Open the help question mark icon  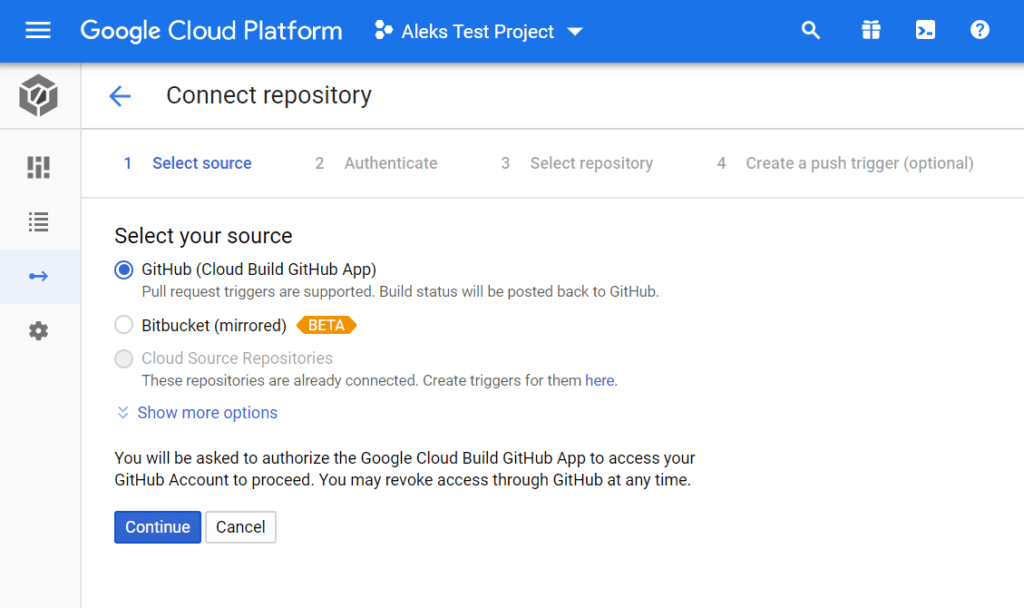pos(979,30)
